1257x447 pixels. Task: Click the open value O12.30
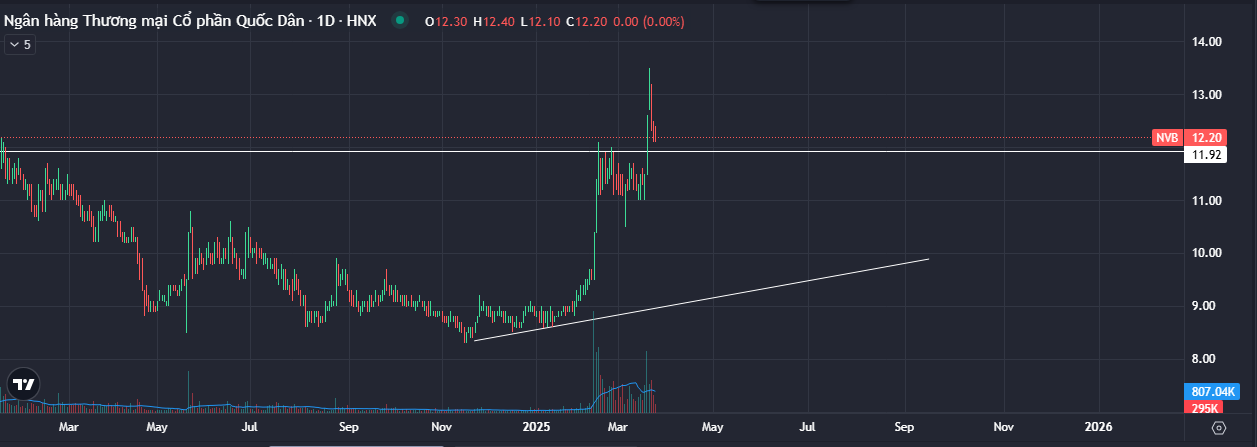click(446, 21)
